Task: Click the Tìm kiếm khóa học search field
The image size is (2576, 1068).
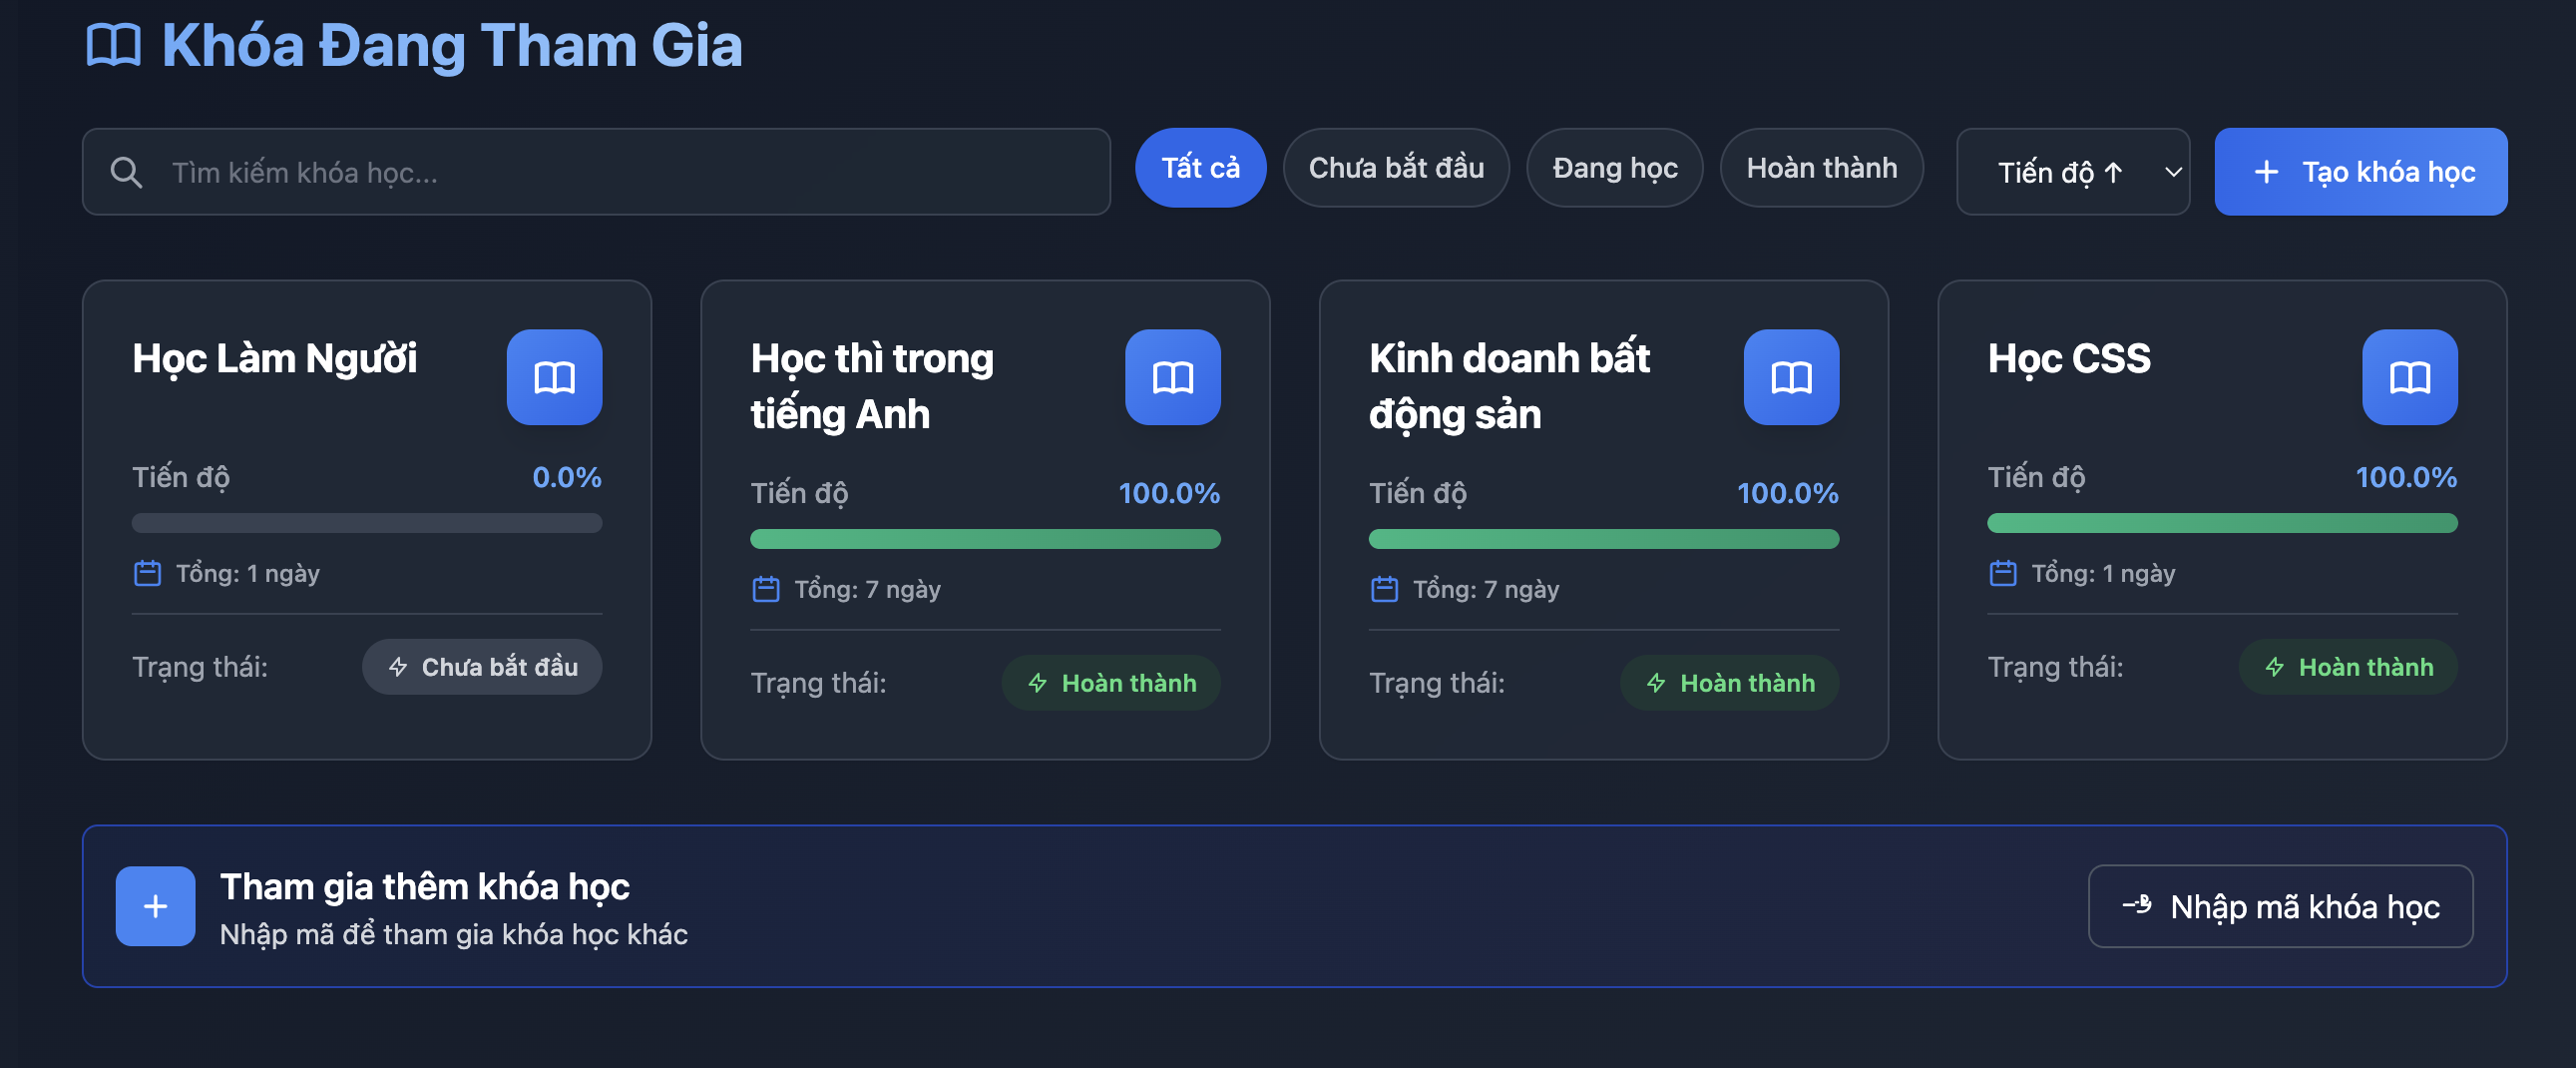Action: pos(600,171)
